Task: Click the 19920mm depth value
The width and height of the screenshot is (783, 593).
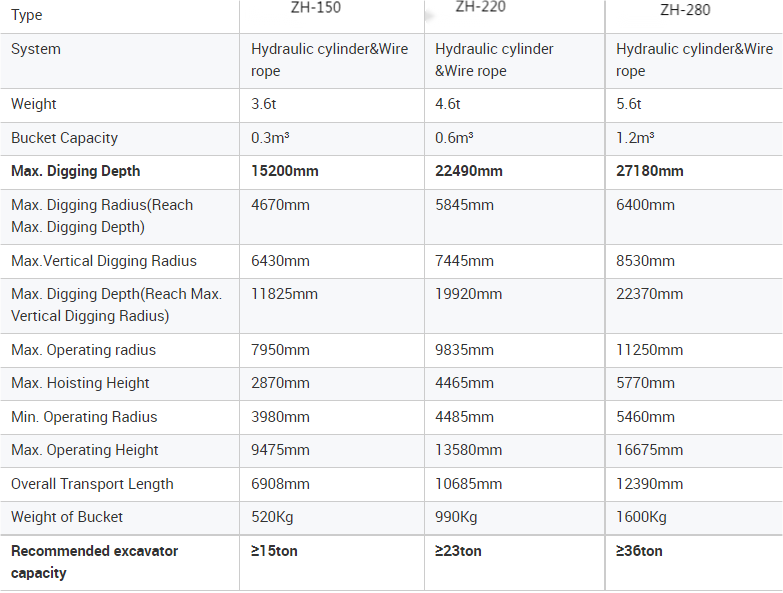Action: pyautogui.click(x=468, y=294)
